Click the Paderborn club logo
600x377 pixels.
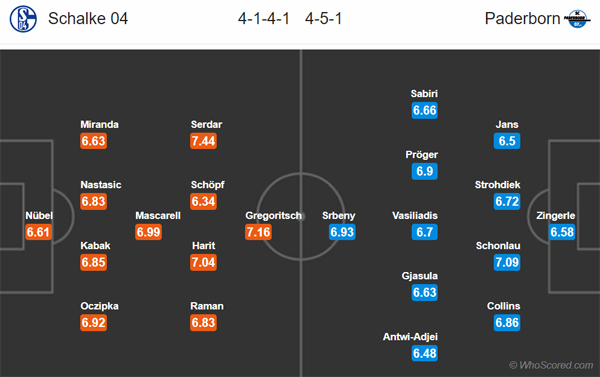point(577,19)
